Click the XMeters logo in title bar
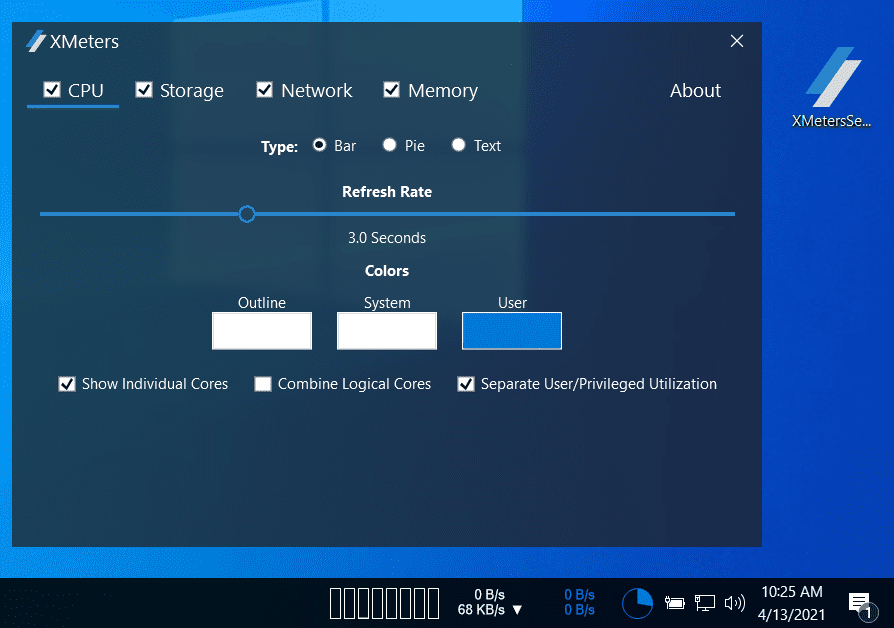 coord(36,41)
